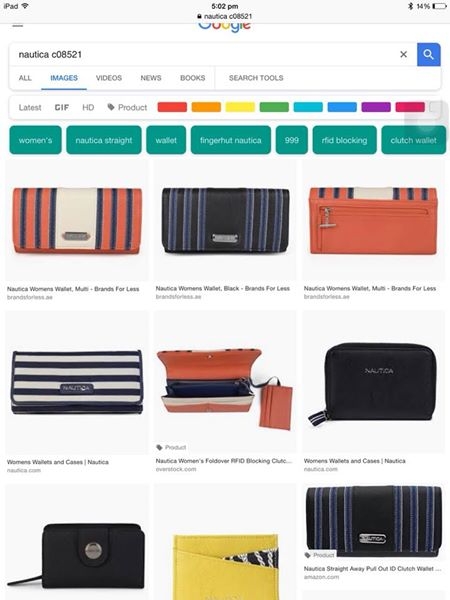Screen dimensions: 450x600
Task: Toggle the HD filter
Action: (x=88, y=108)
